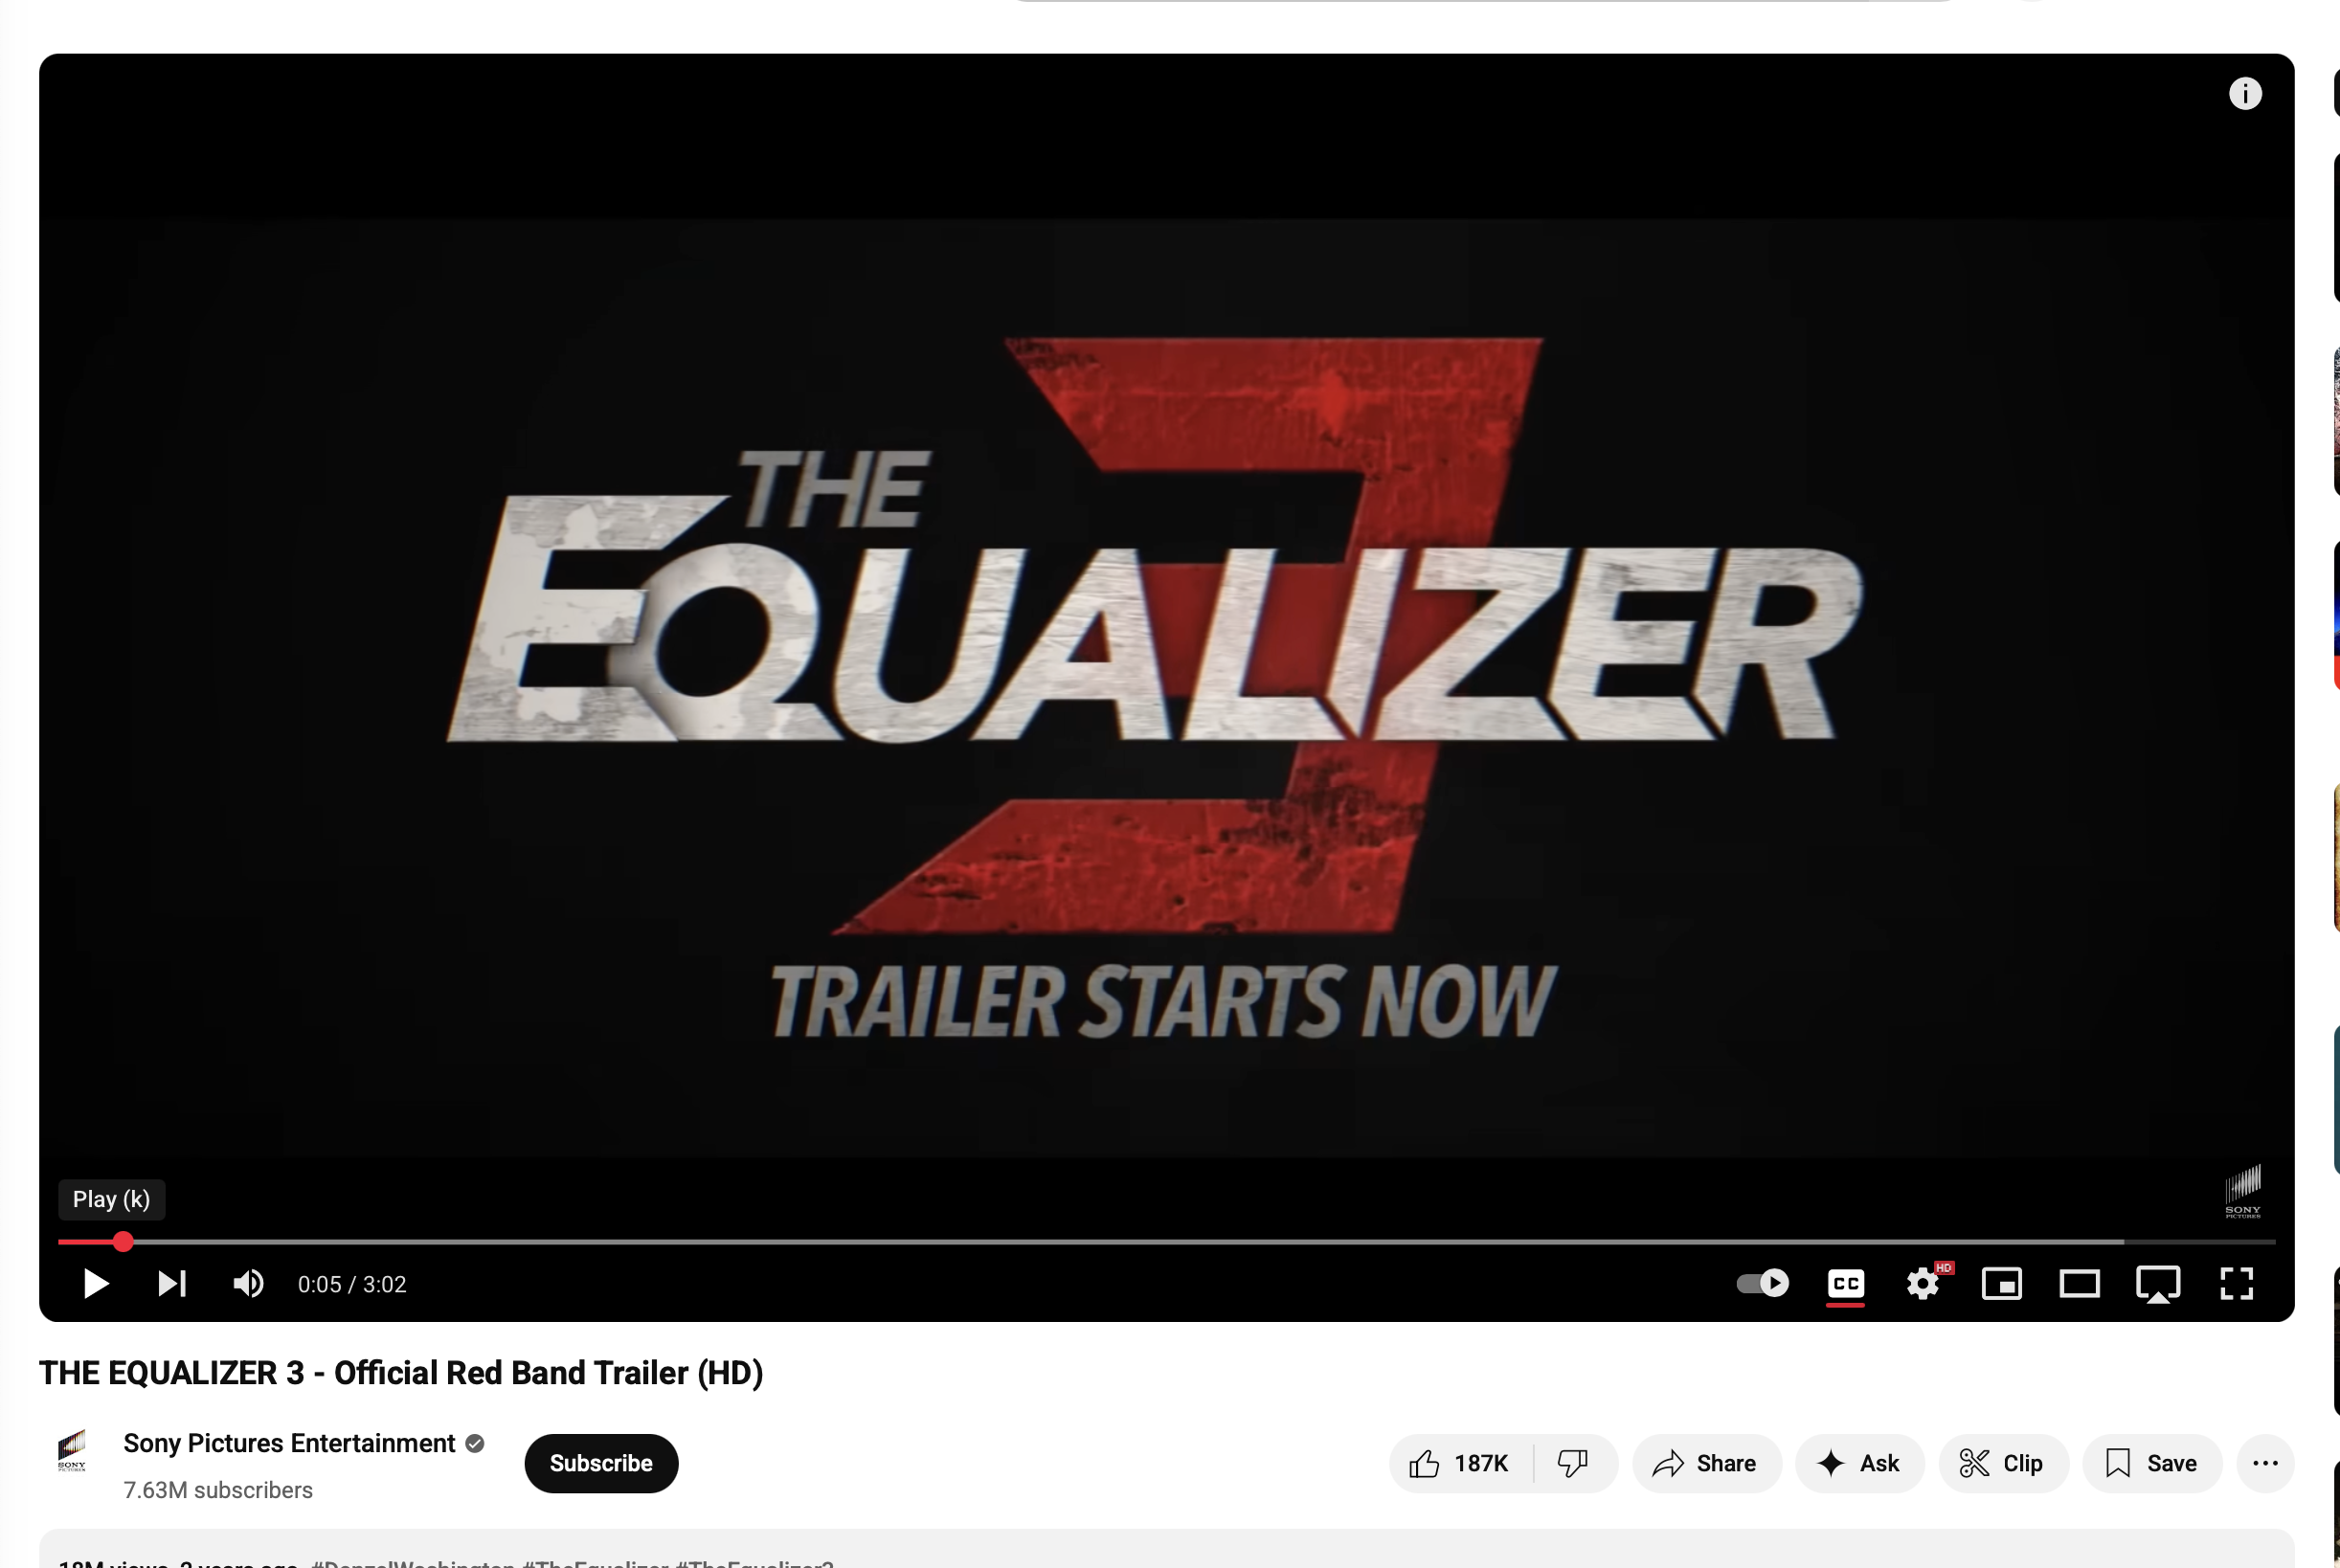Skip to the next video
This screenshot has height=1568, width=2340.
[x=172, y=1283]
